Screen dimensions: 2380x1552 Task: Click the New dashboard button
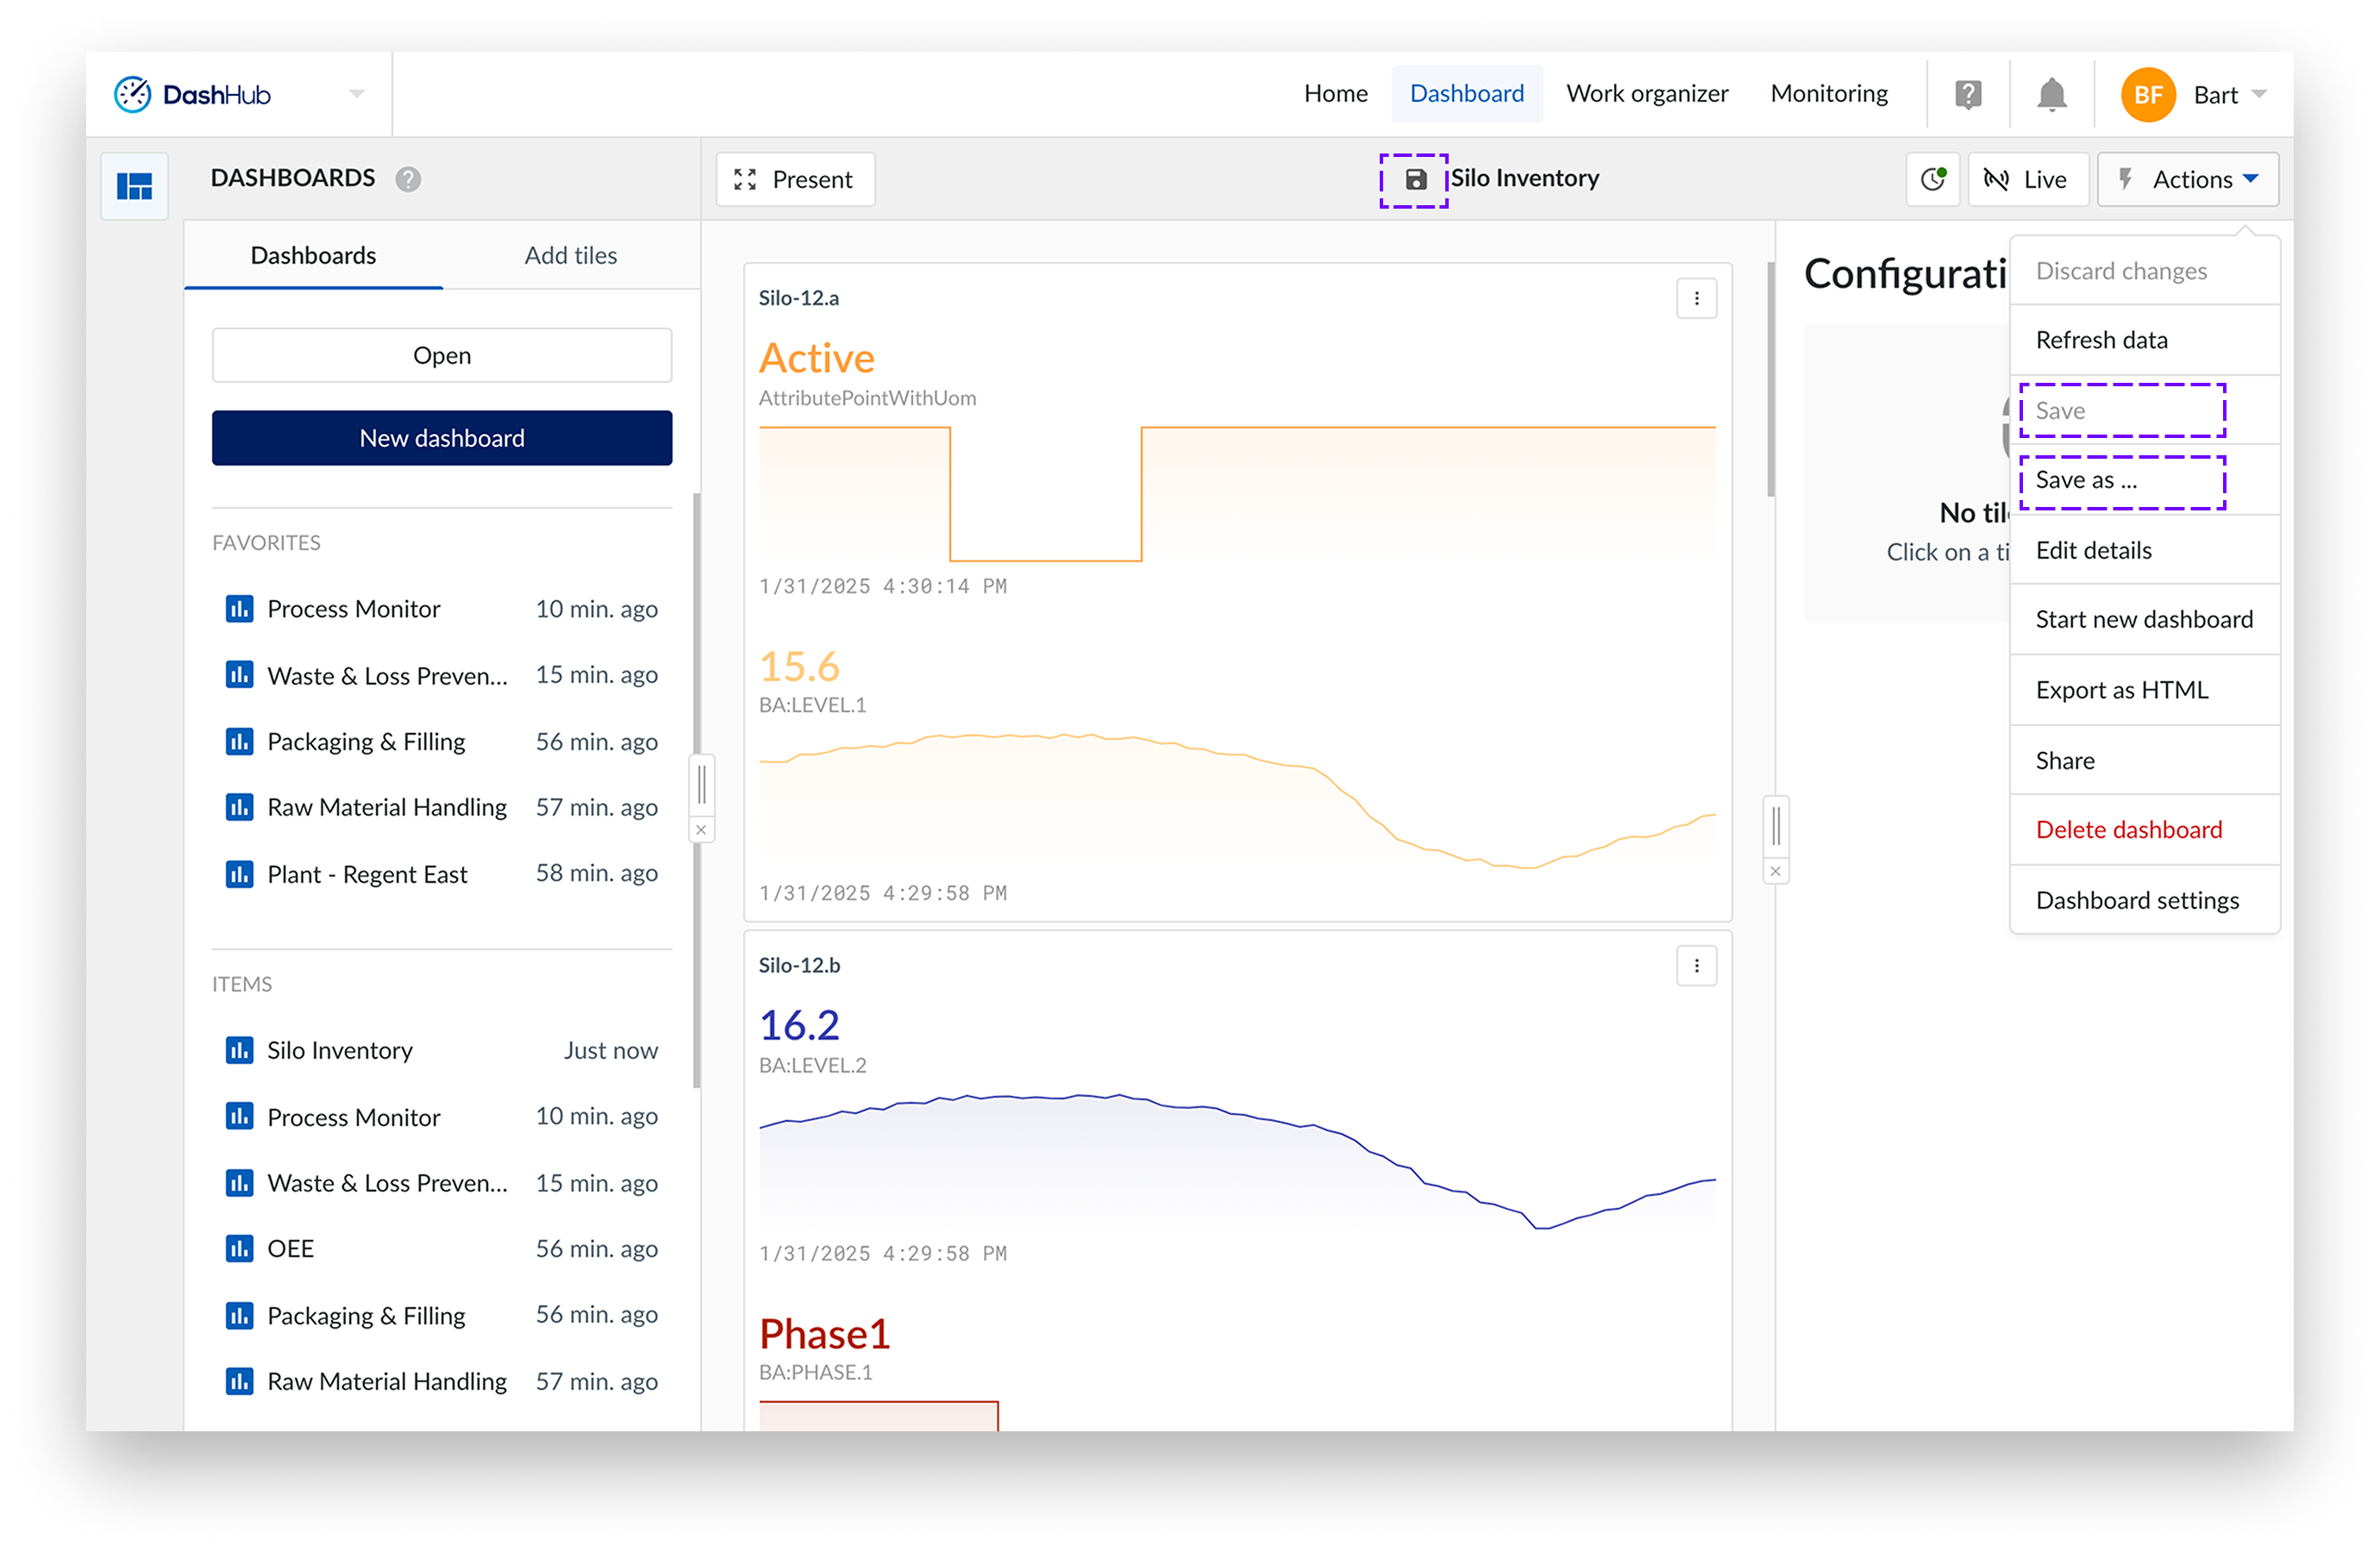tap(441, 438)
